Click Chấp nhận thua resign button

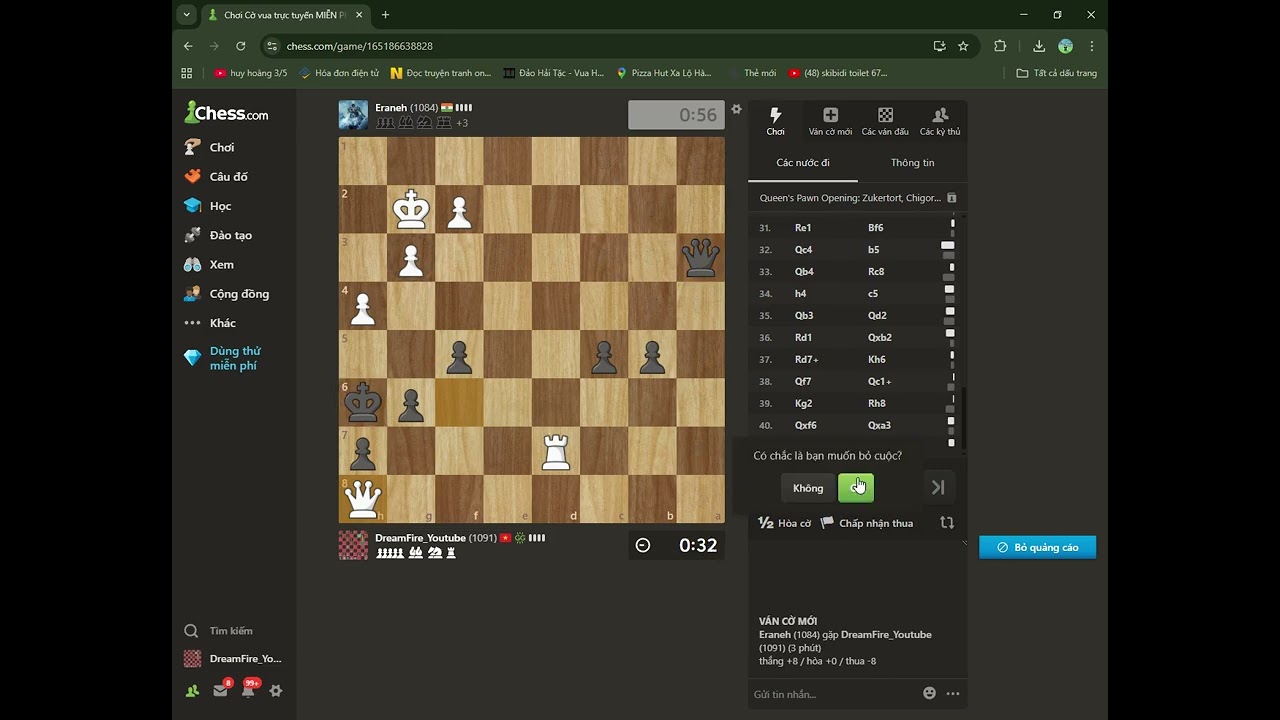click(866, 523)
